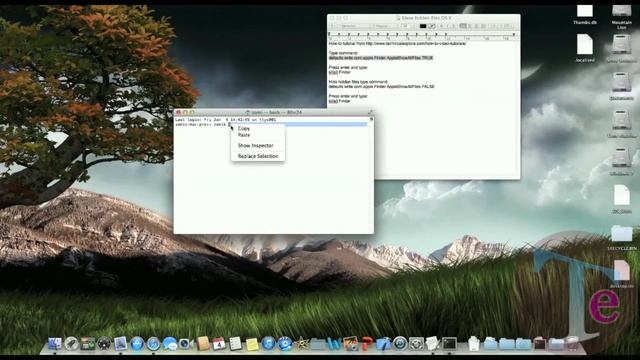Select Mountain Lion drive on desktop
640x360 pixels.
tap(622, 16)
